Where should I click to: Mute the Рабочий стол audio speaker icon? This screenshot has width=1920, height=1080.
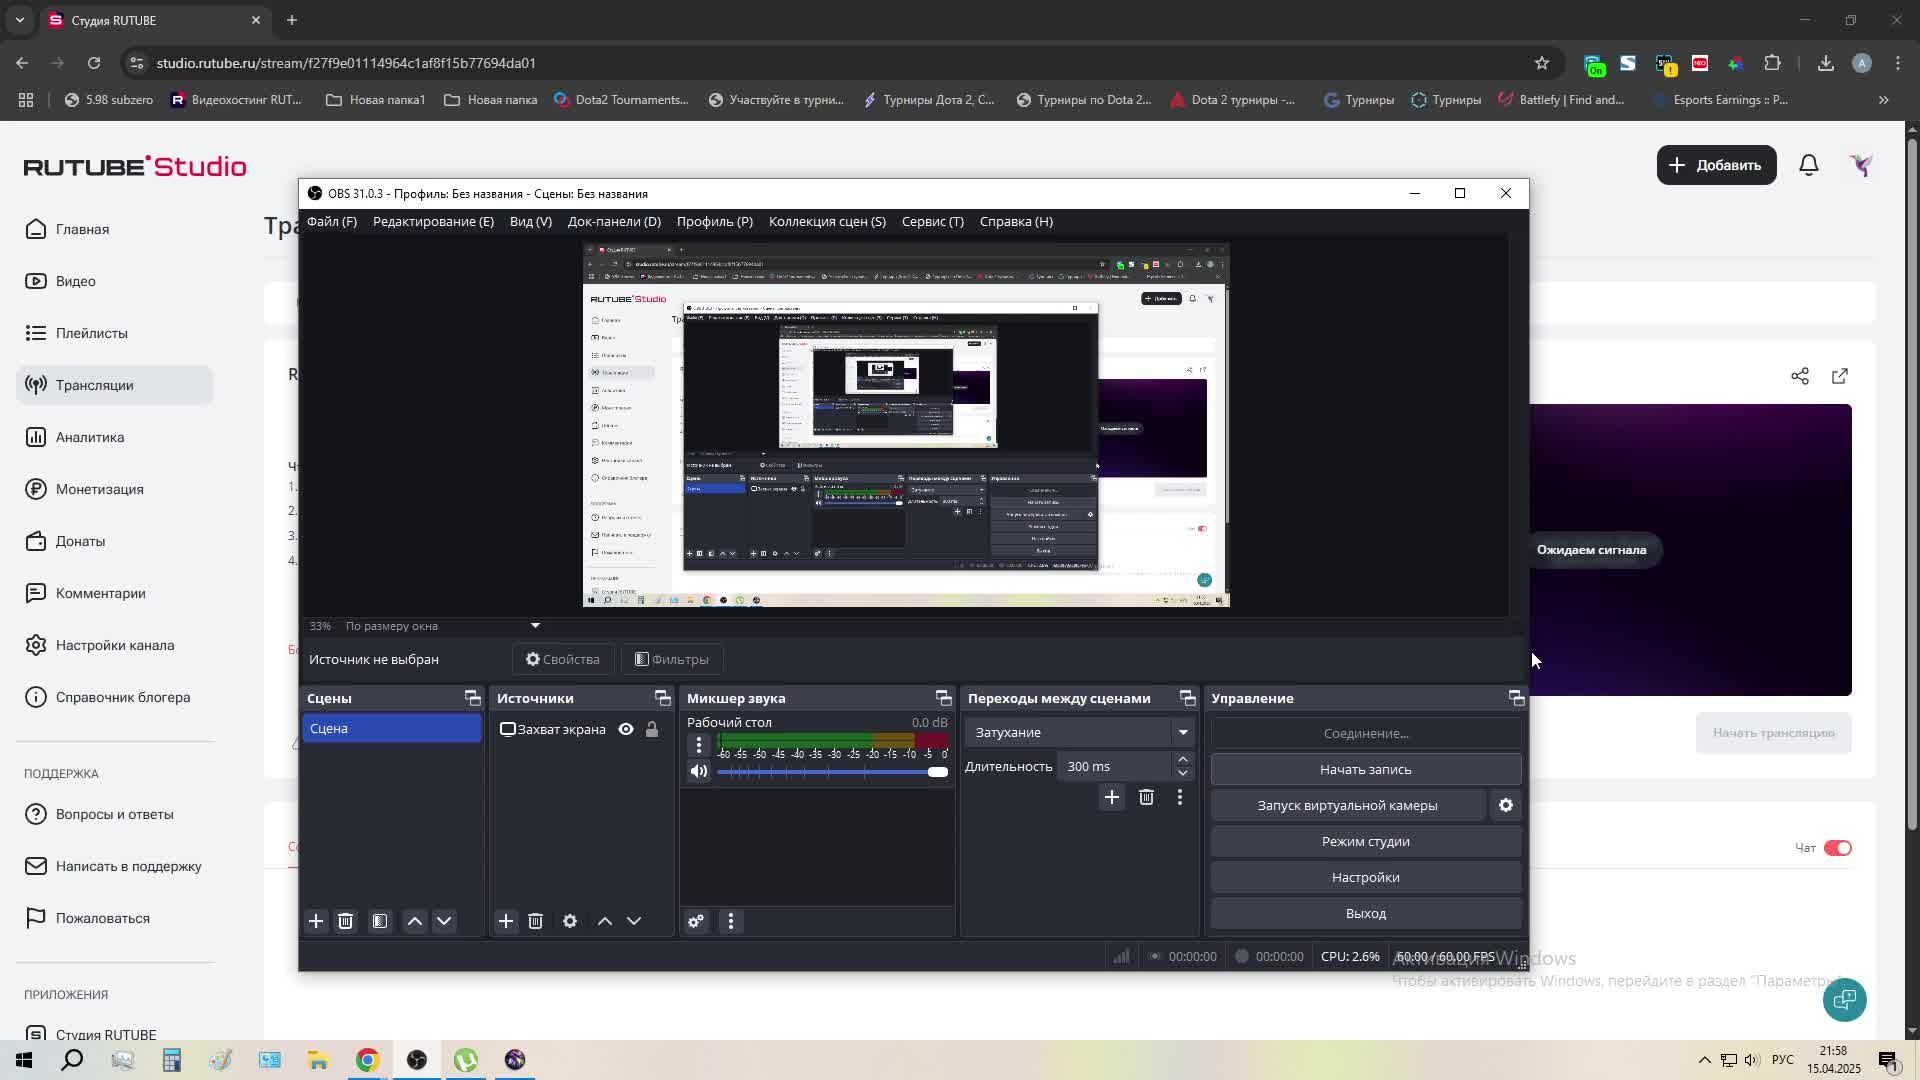pos(699,771)
